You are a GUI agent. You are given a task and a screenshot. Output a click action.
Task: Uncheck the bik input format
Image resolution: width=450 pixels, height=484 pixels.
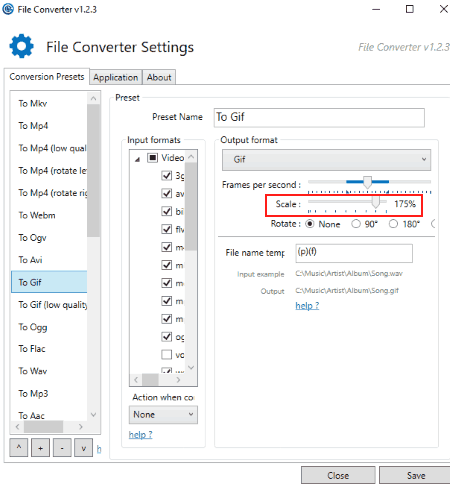tap(166, 211)
